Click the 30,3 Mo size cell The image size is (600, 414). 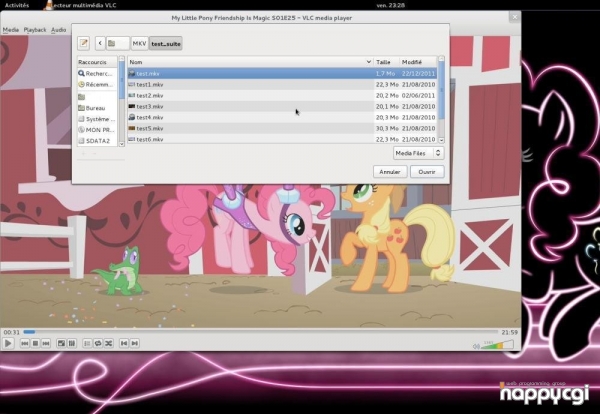point(387,129)
